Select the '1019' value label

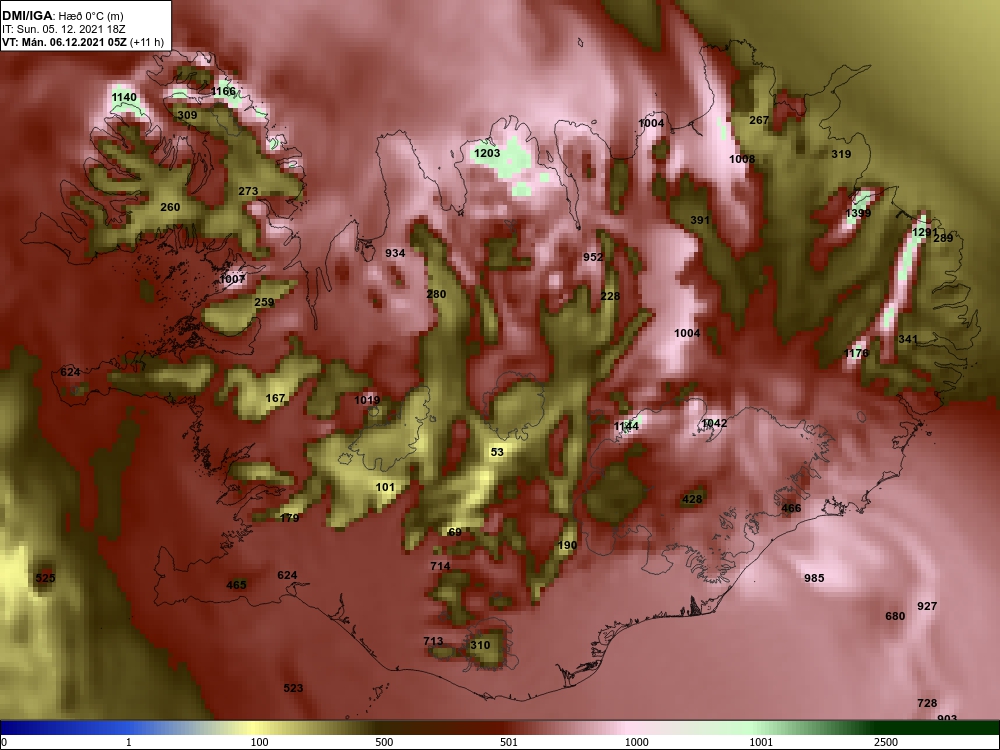coord(367,401)
